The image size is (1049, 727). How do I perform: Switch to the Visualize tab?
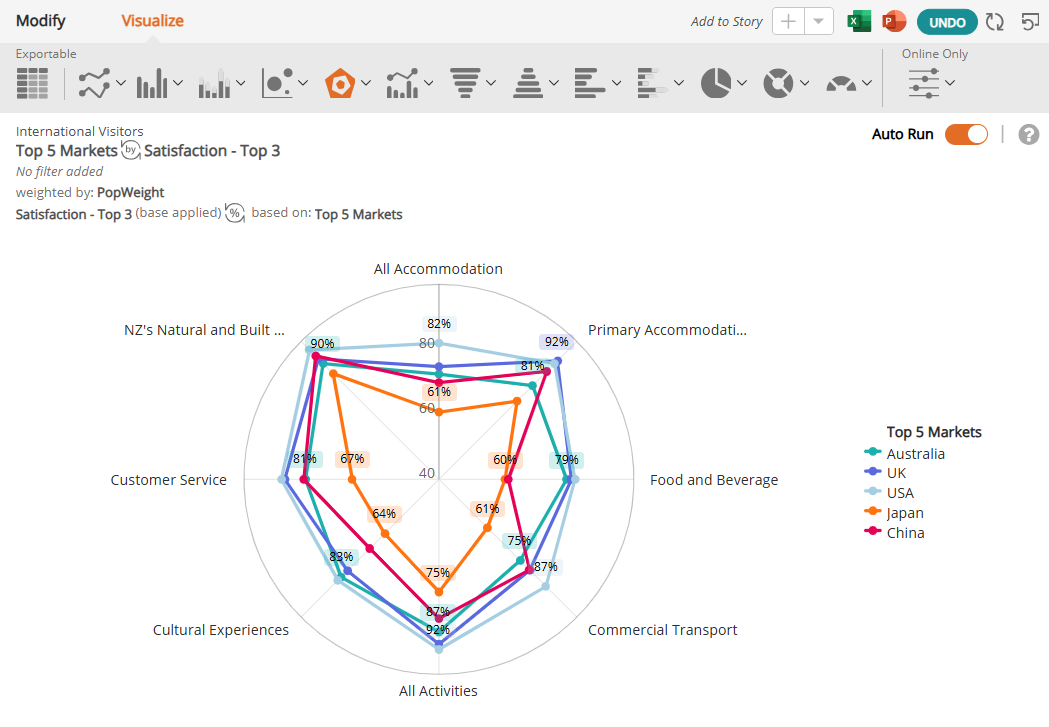coord(153,21)
